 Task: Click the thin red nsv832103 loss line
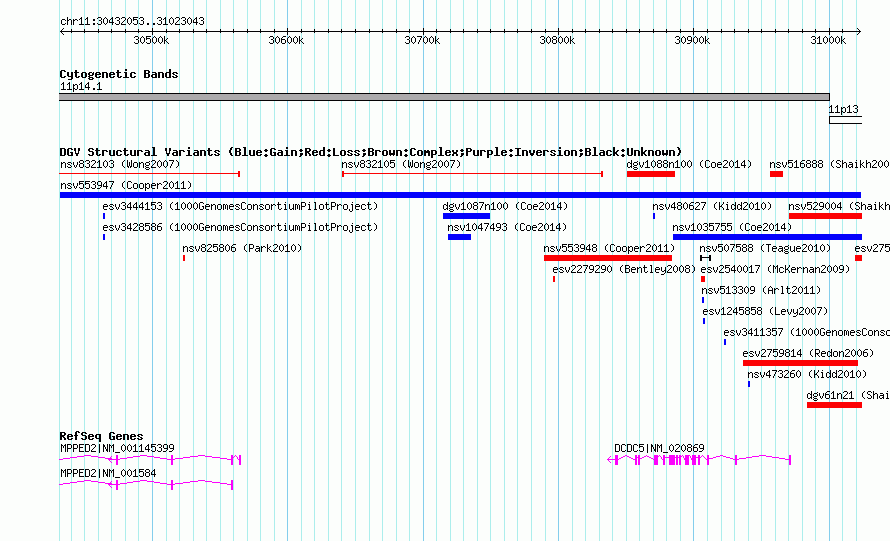click(x=150, y=174)
